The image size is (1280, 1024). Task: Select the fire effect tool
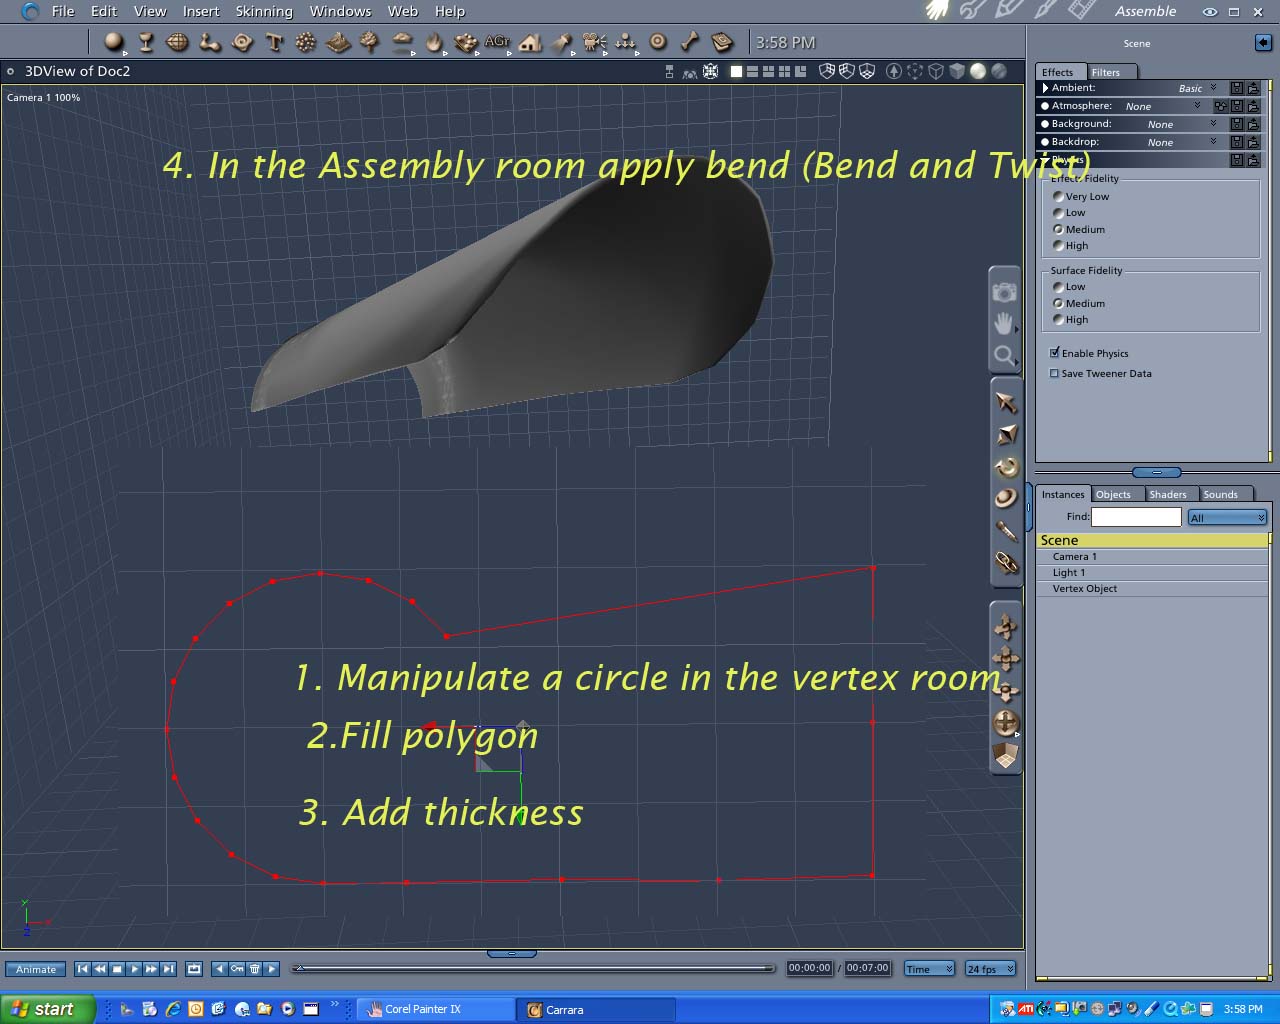433,42
